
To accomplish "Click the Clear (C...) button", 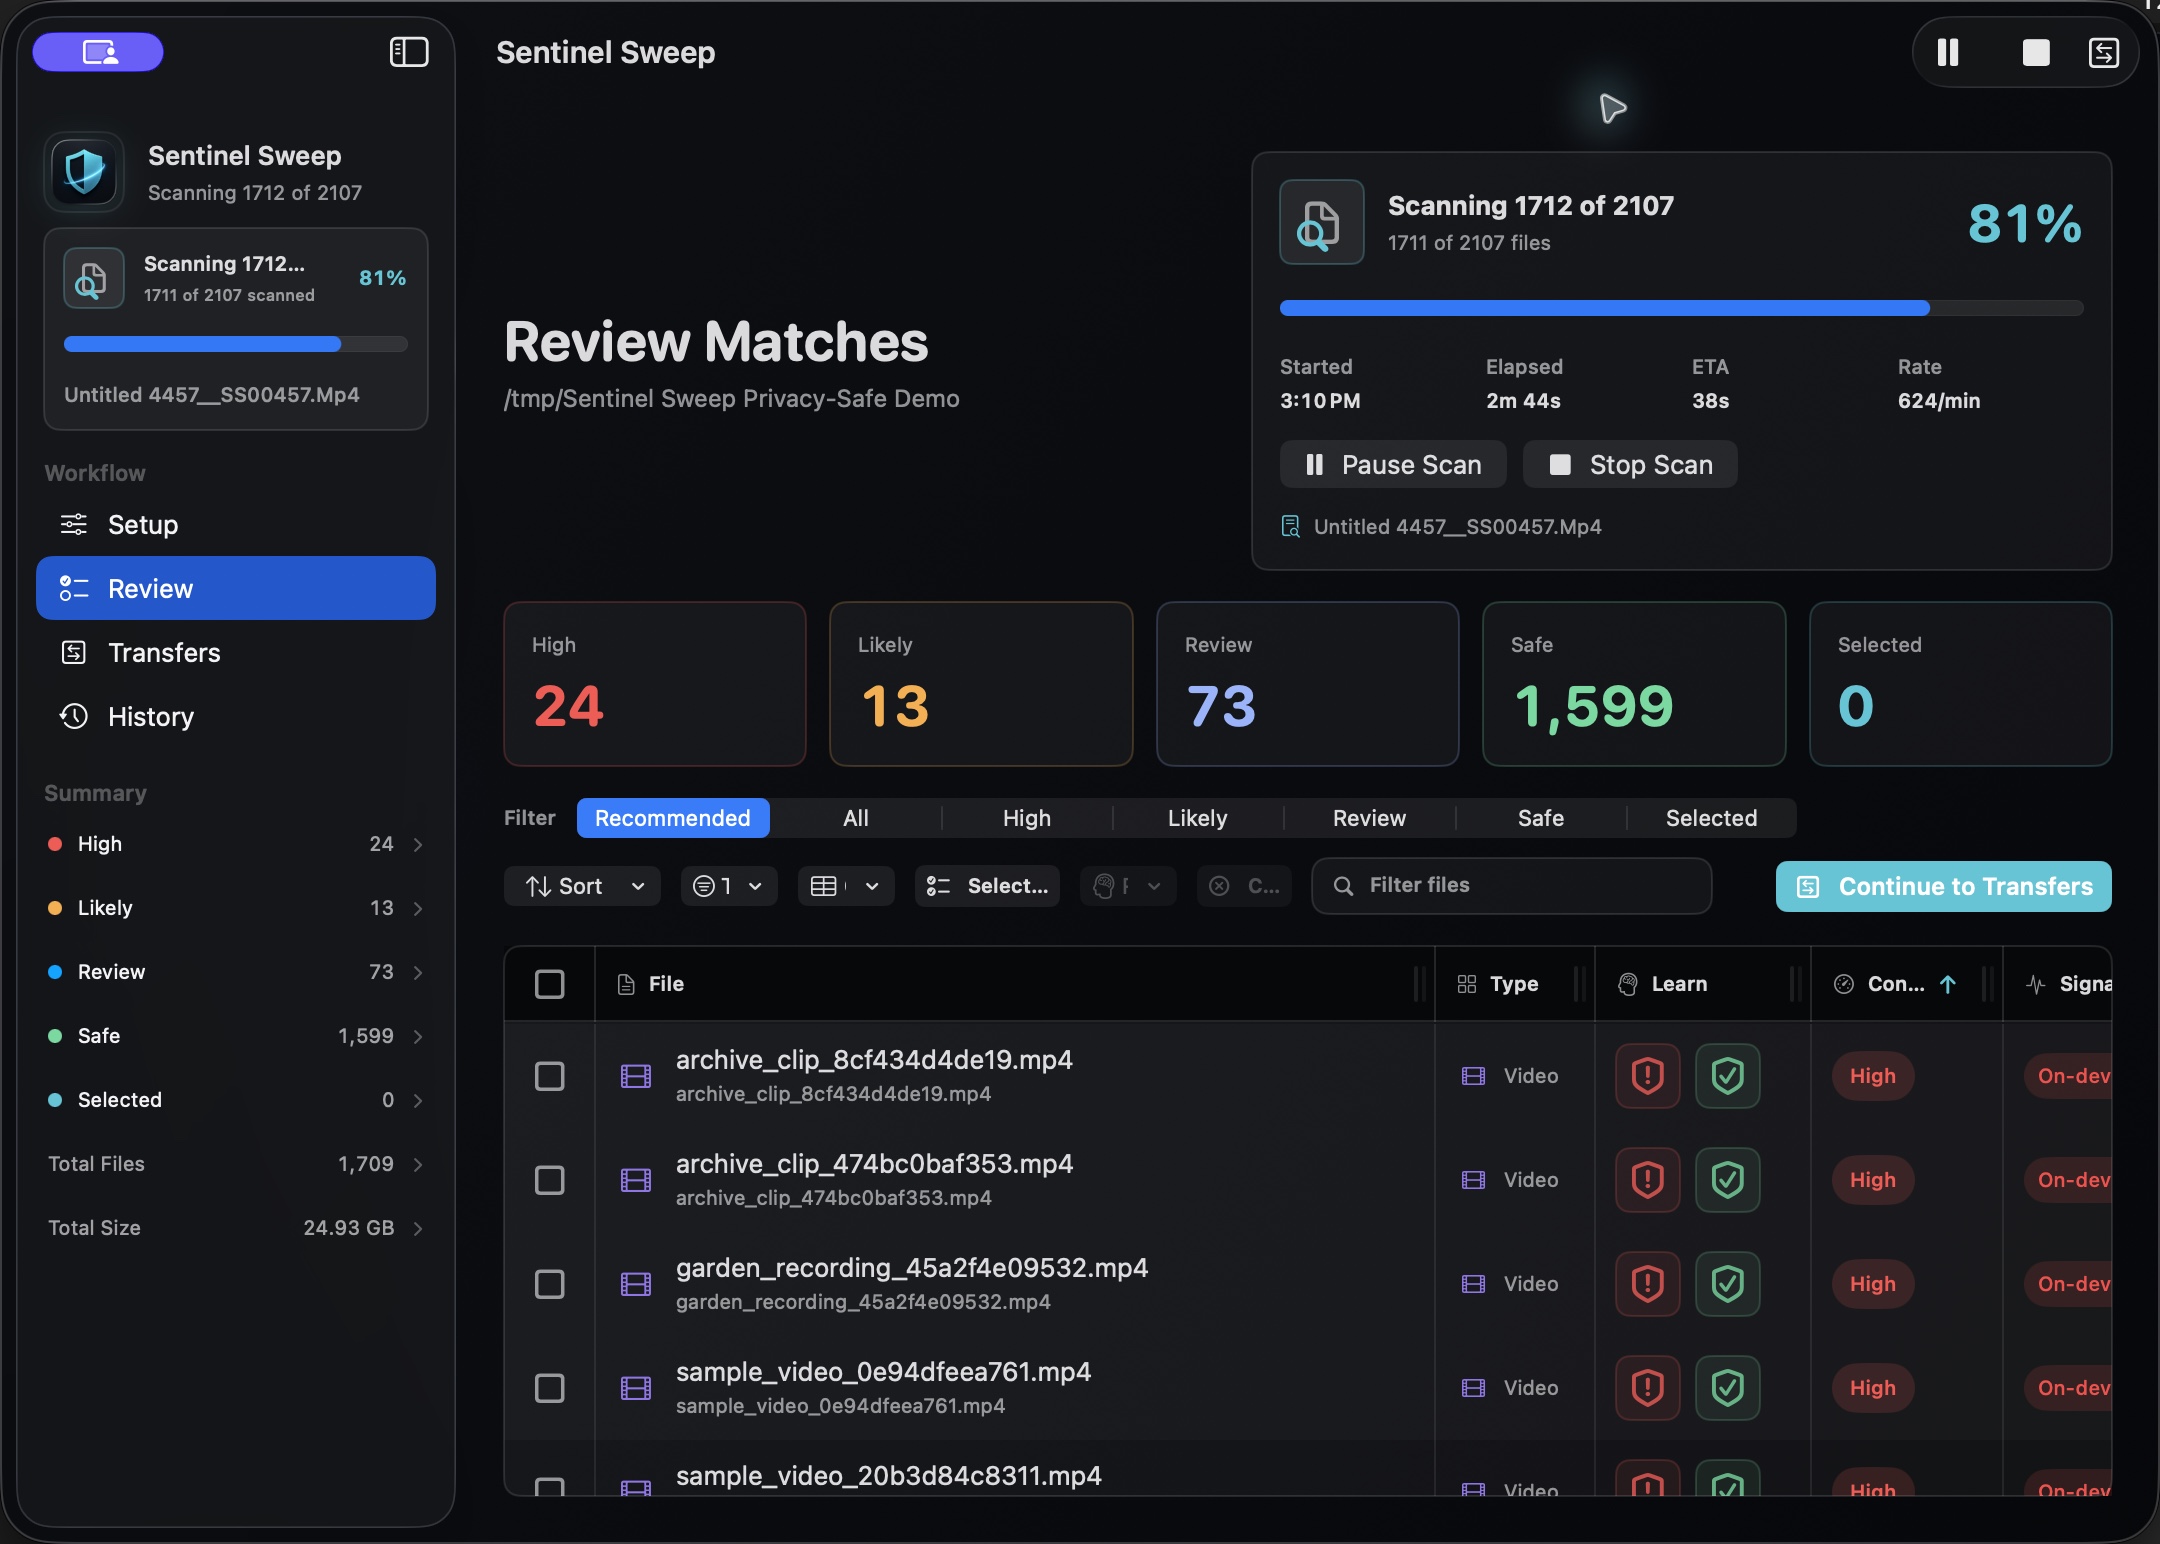I will [1244, 886].
